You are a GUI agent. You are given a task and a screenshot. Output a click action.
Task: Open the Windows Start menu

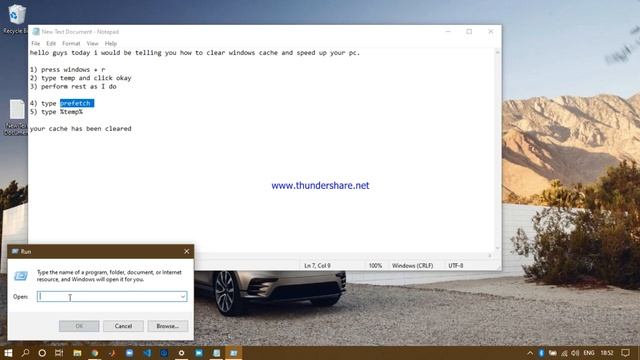(x=8, y=353)
